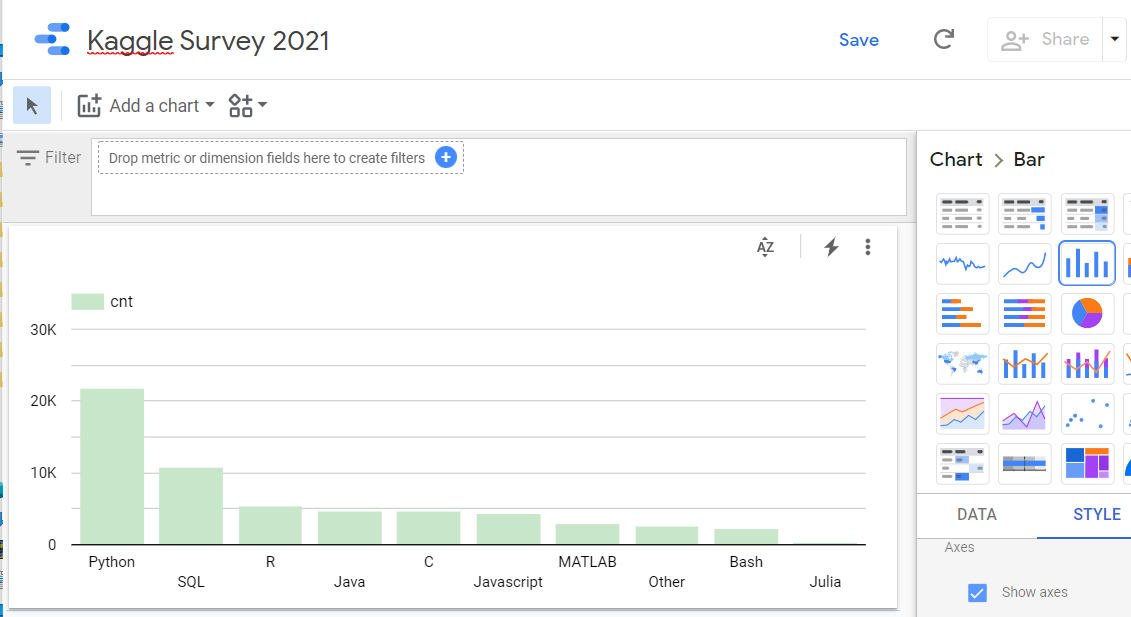Switch to the DATA tab
Viewport: 1131px width, 617px height.
pos(976,514)
